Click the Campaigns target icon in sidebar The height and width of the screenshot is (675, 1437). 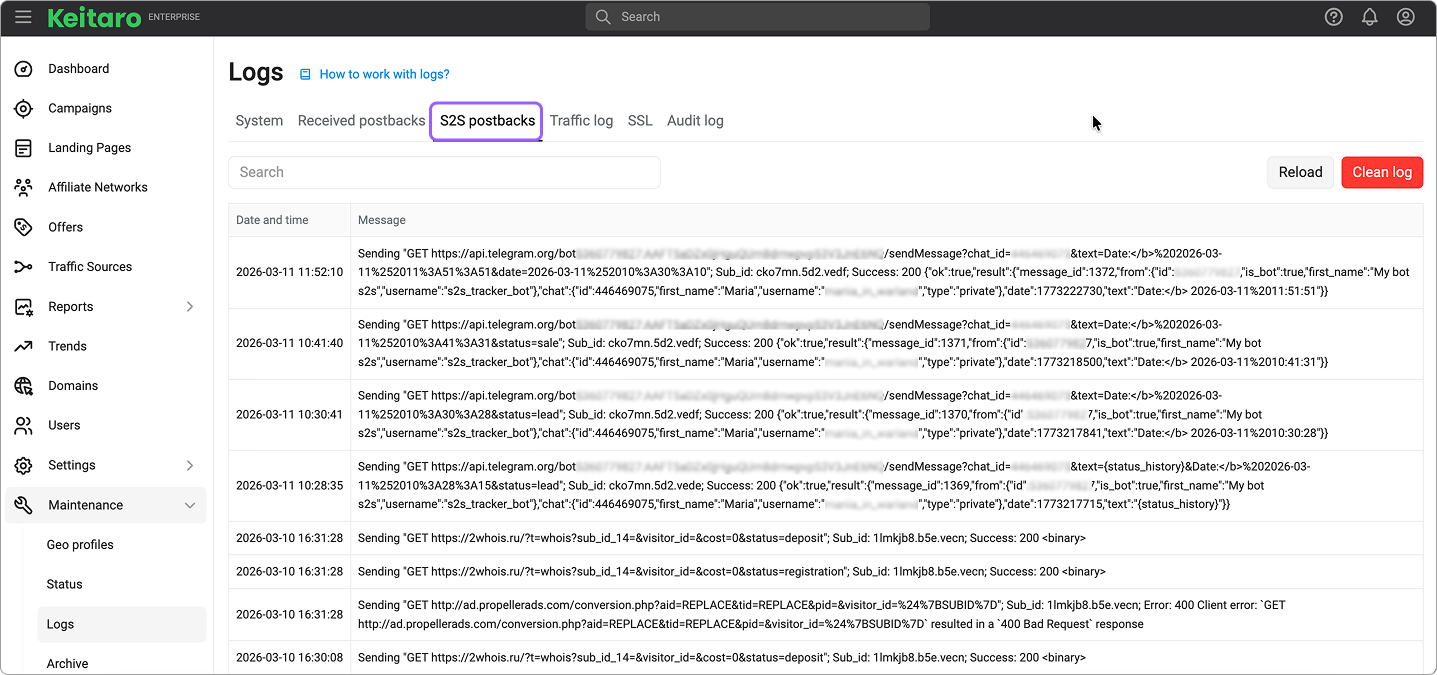(x=24, y=108)
